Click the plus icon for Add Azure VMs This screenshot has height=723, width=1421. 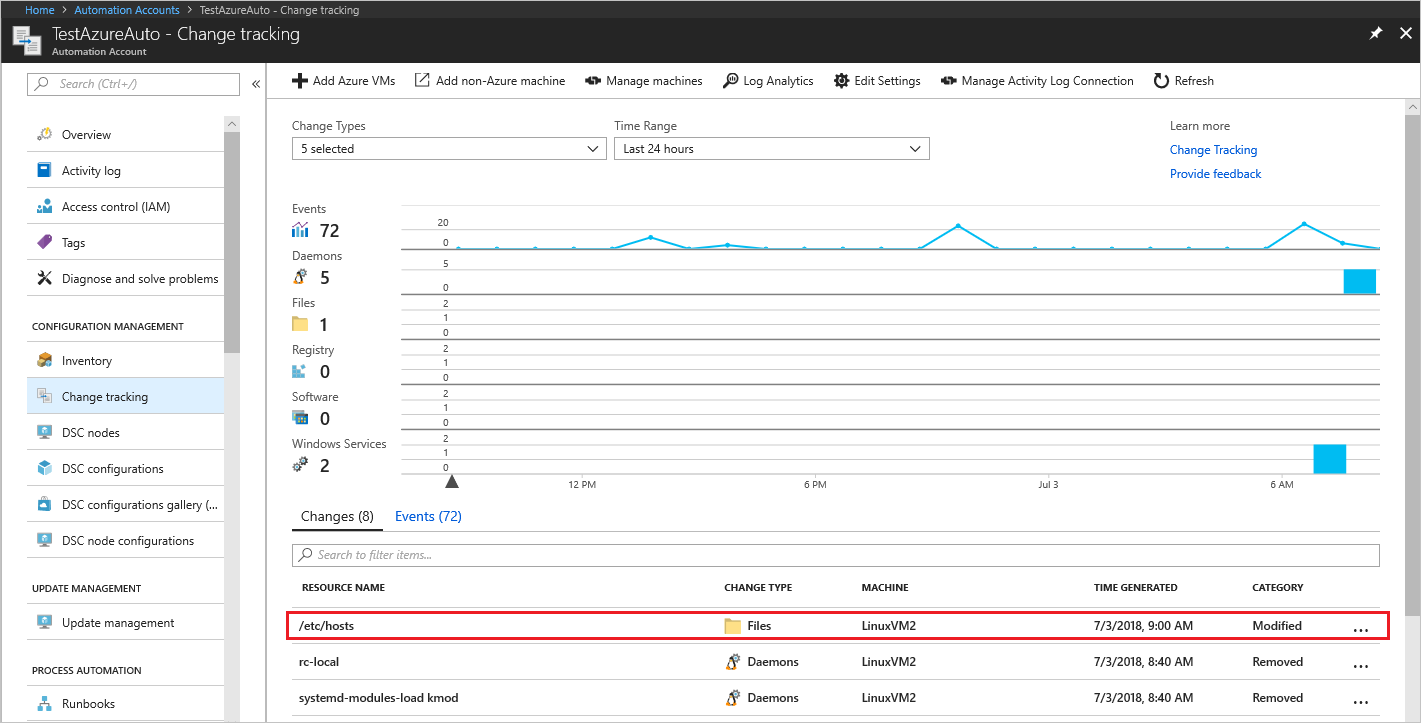pos(299,80)
